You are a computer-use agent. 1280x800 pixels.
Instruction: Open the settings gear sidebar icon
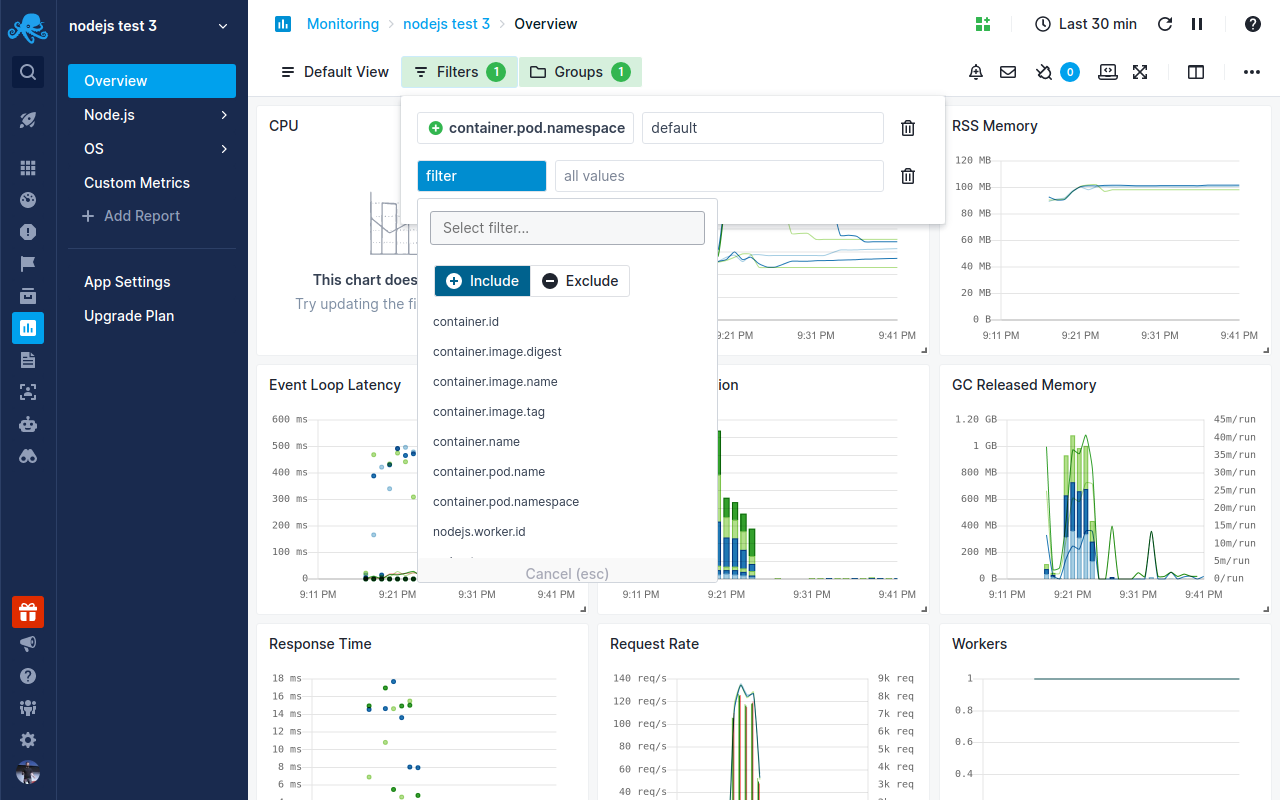pyautogui.click(x=28, y=740)
